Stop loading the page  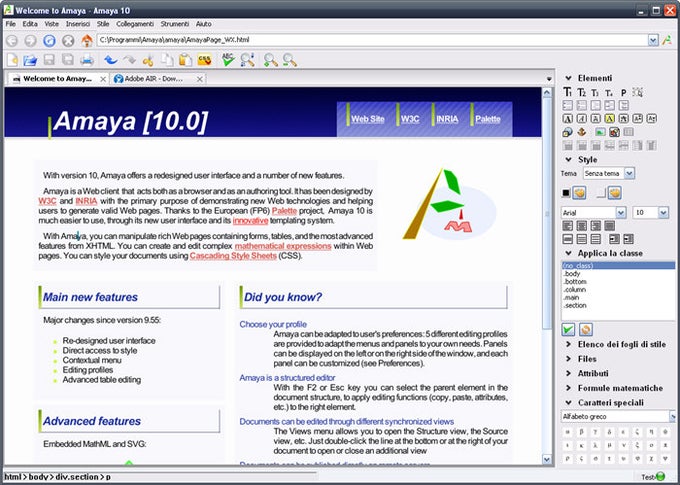pyautogui.click(x=68, y=40)
